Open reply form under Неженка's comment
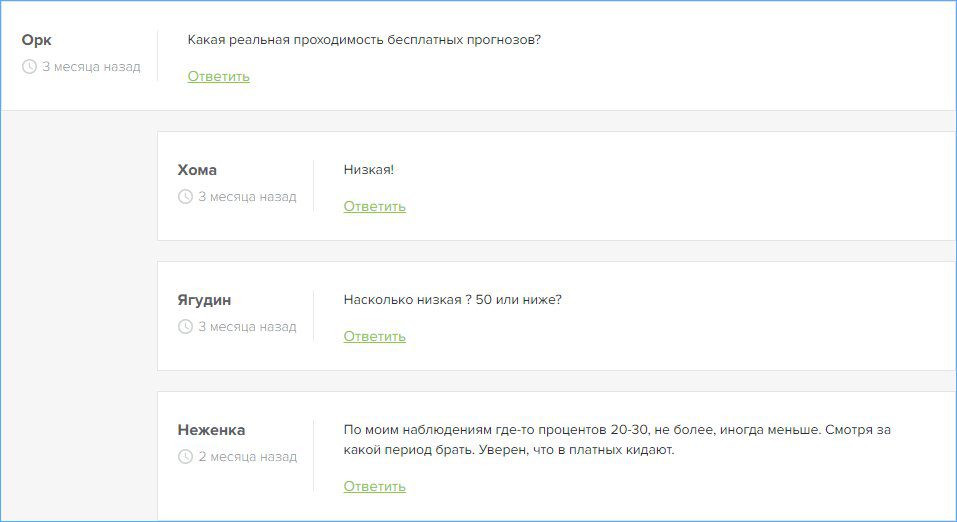The image size is (957, 522). point(374,486)
